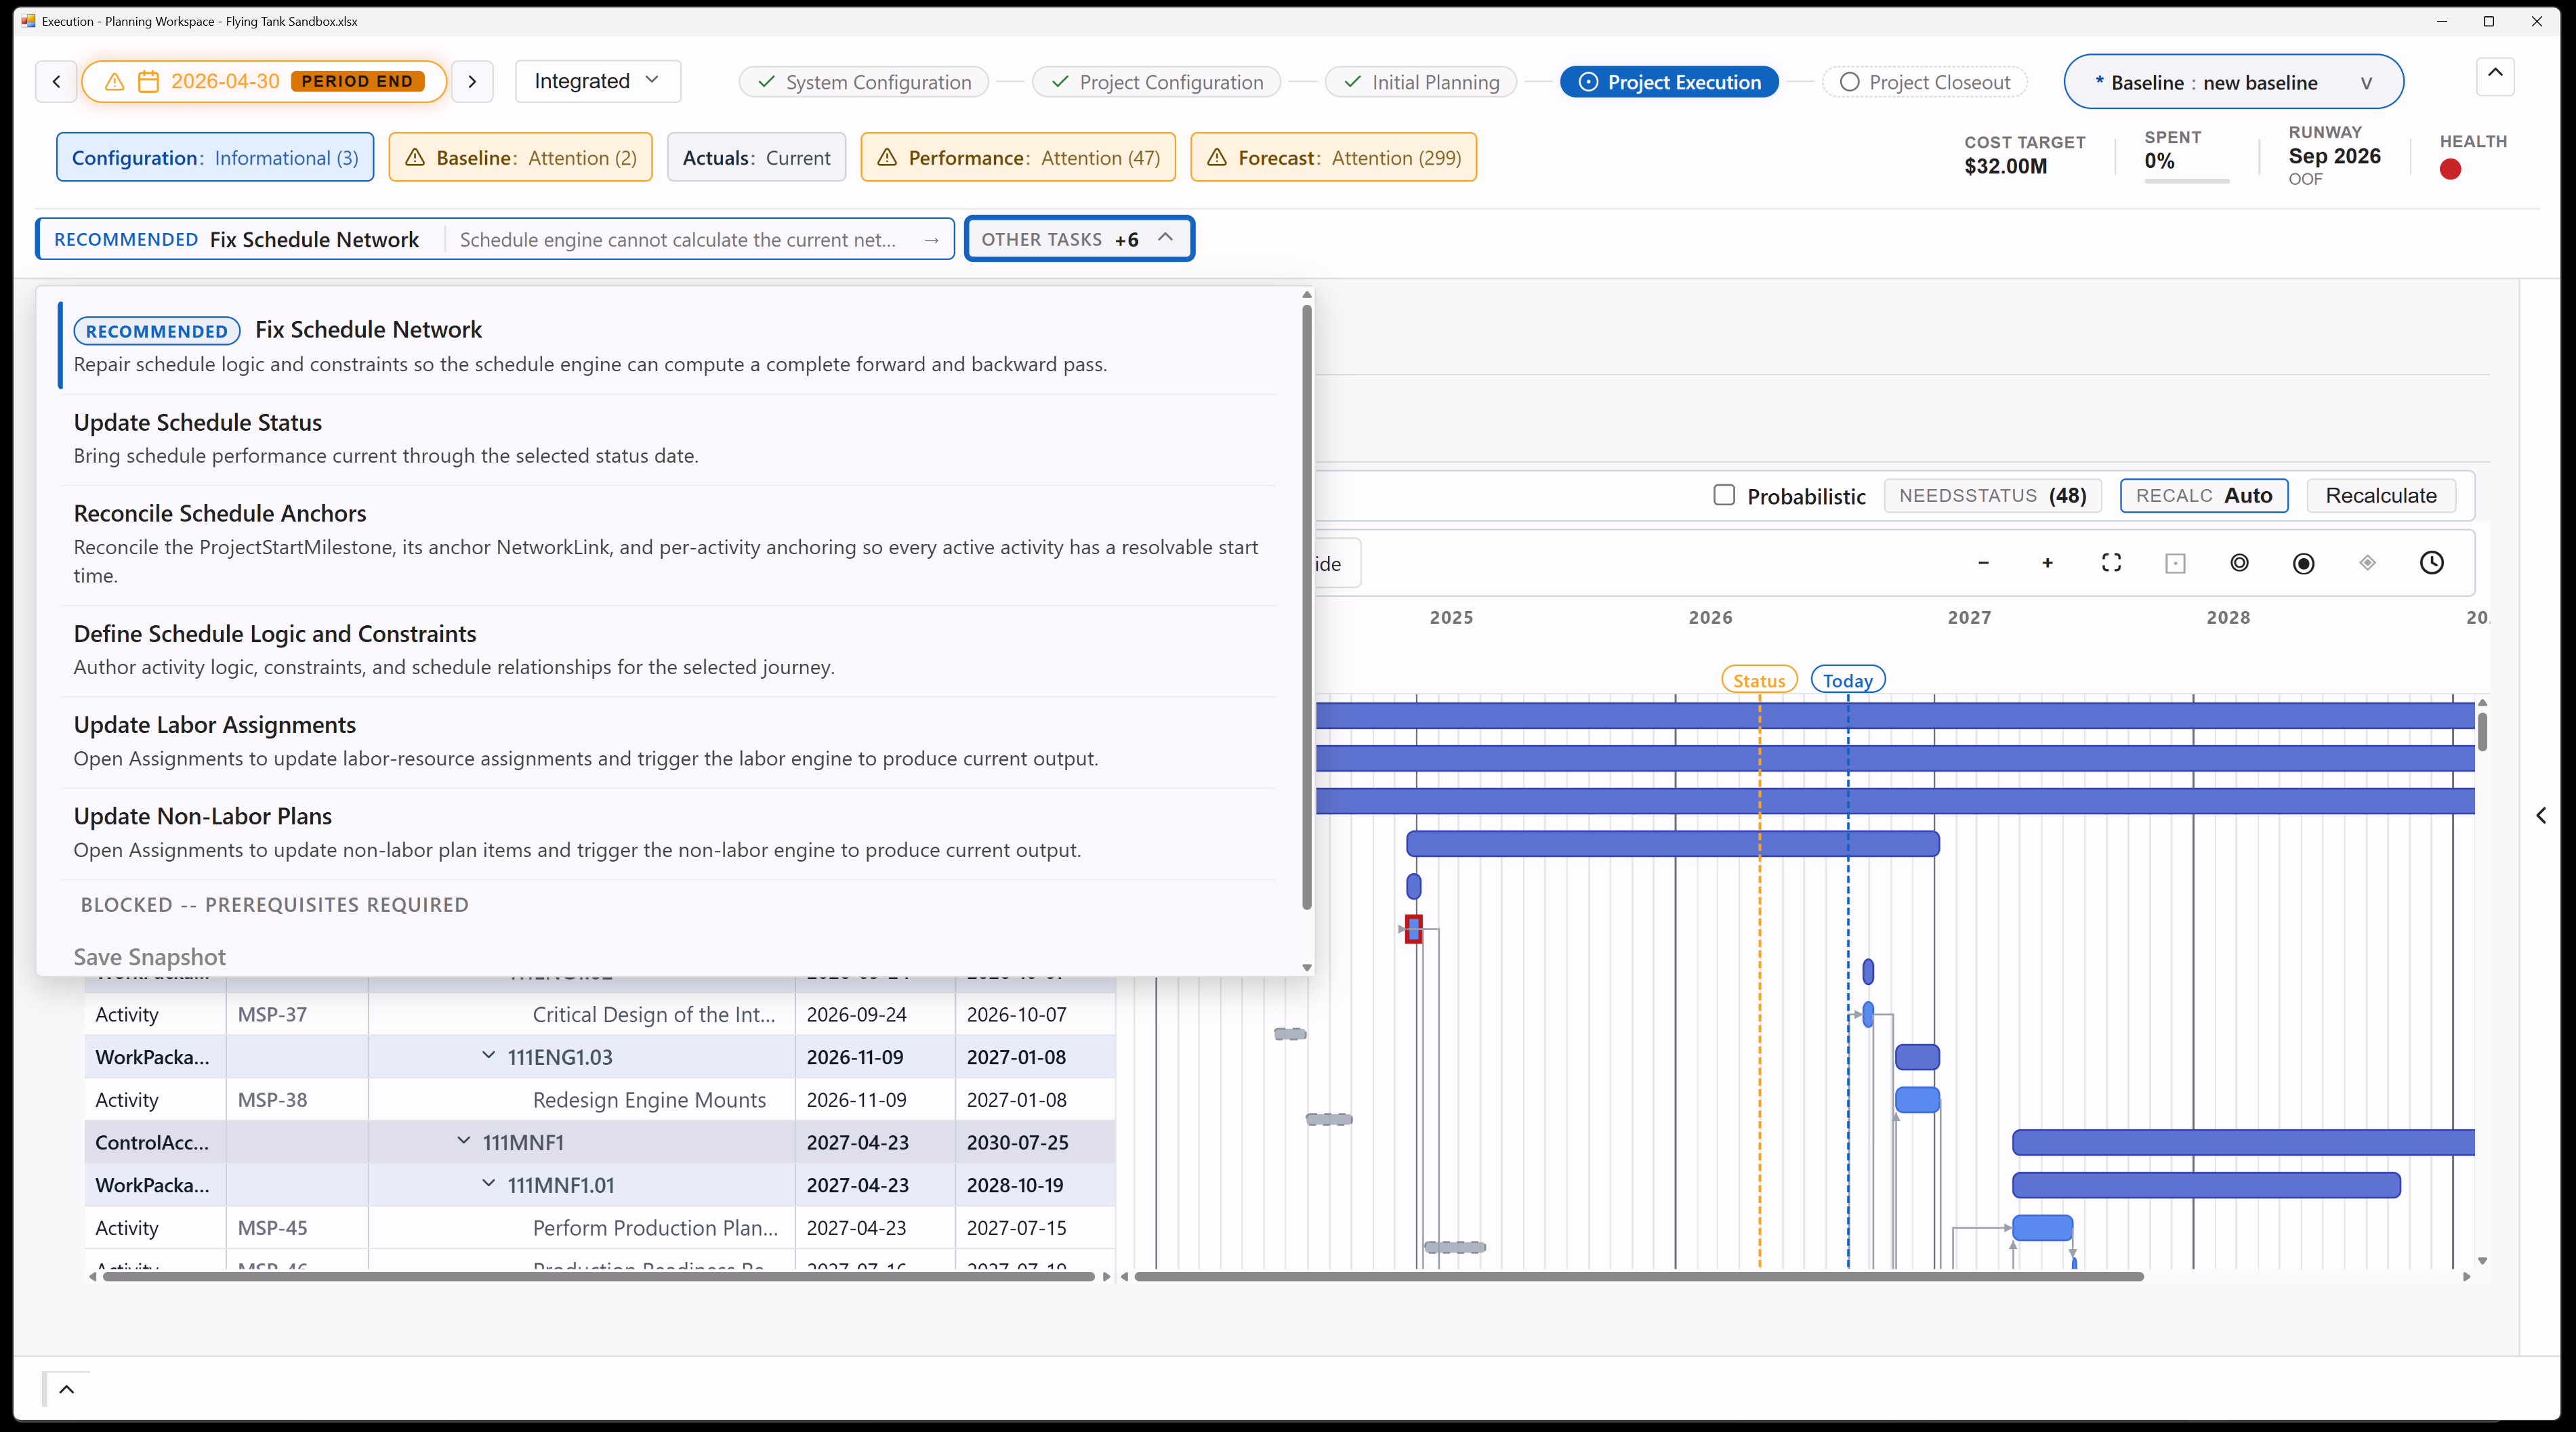Image resolution: width=2576 pixels, height=1432 pixels.
Task: Go to System Configuration stage
Action: tap(864, 82)
